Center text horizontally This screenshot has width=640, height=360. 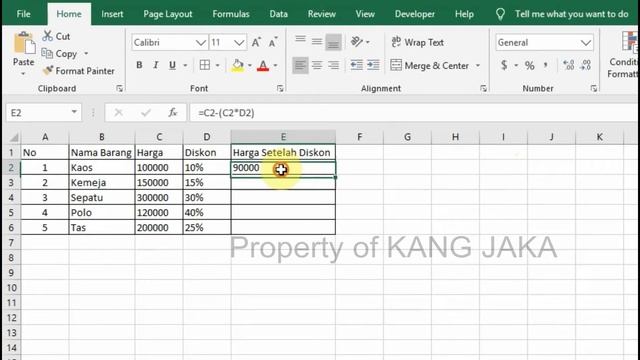pyautogui.click(x=317, y=65)
